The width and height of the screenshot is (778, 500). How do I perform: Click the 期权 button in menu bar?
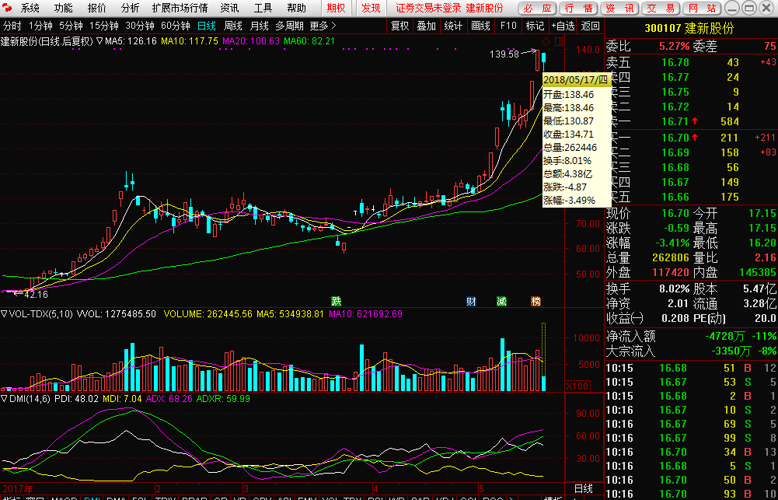[x=336, y=8]
